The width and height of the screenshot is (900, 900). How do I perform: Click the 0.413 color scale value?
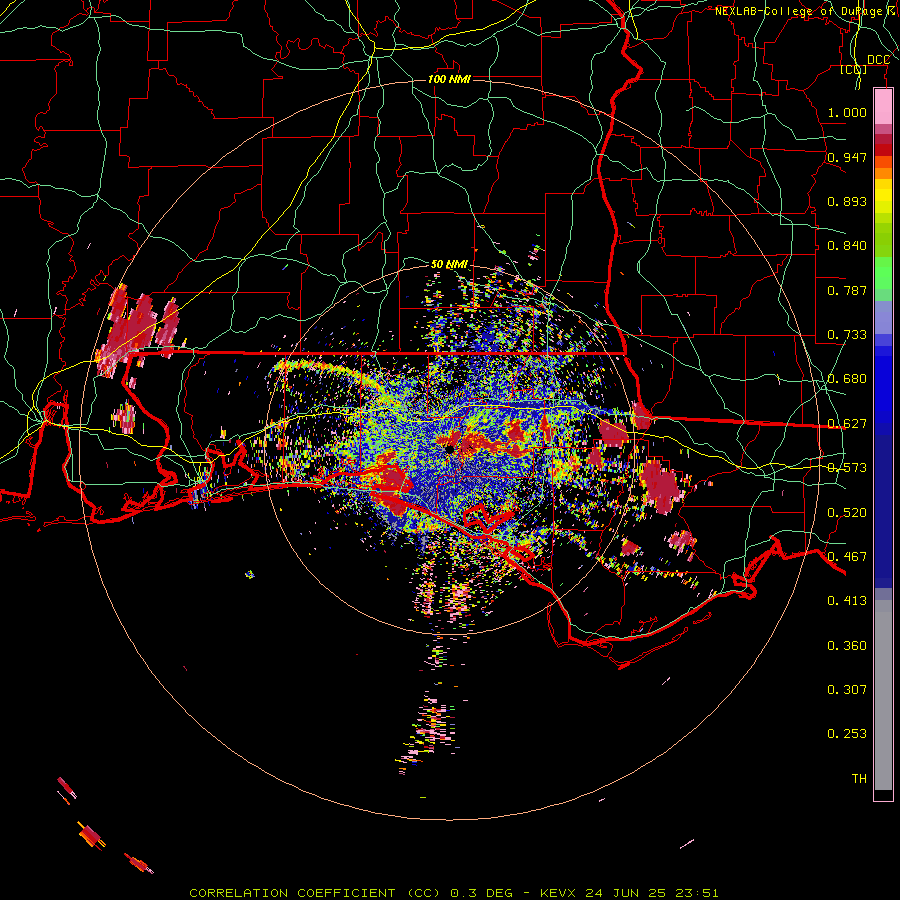pyautogui.click(x=847, y=601)
